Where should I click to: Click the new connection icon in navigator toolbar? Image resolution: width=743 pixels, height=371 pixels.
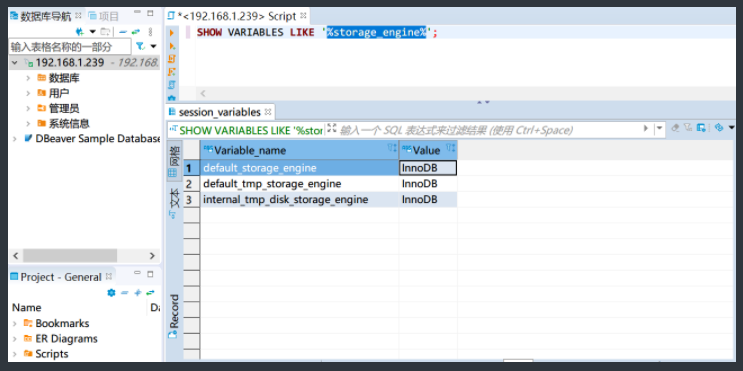[x=80, y=32]
